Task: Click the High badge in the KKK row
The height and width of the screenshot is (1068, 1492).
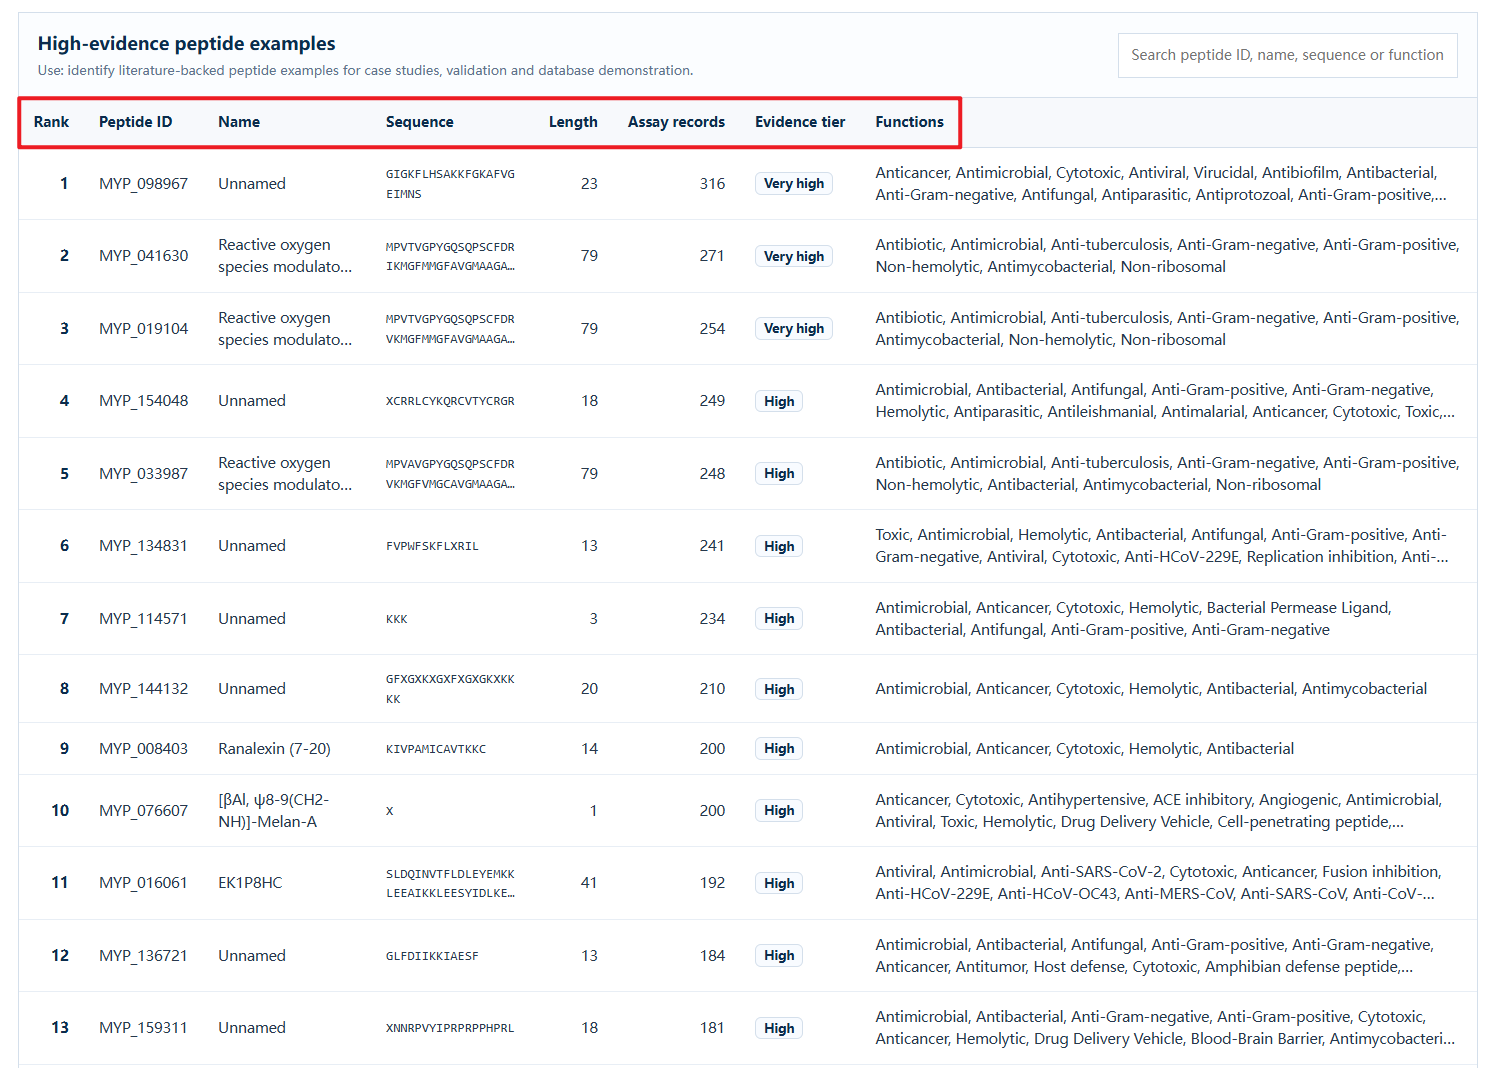Action: point(779,619)
